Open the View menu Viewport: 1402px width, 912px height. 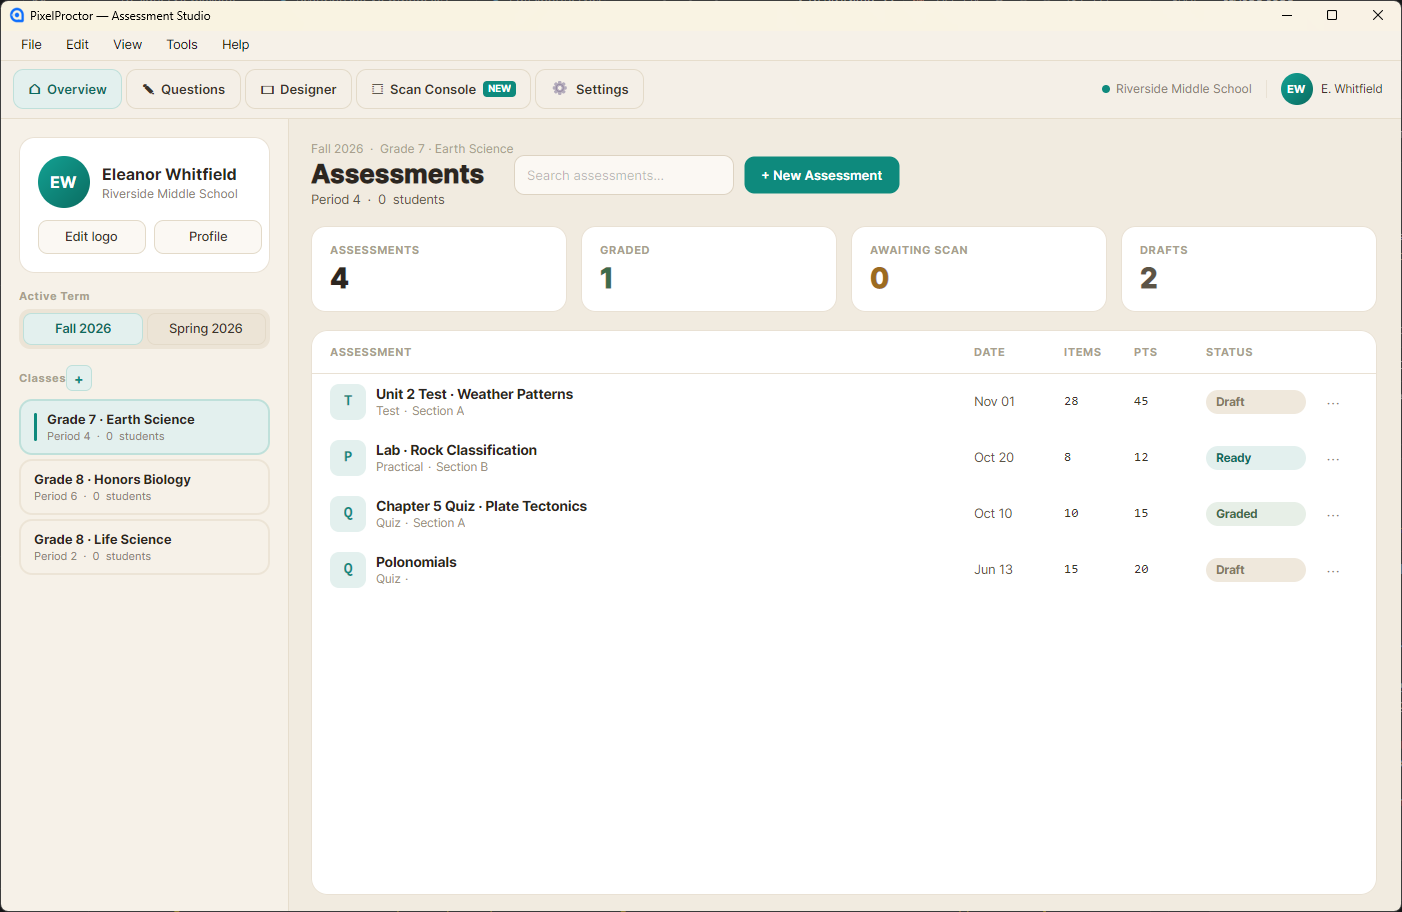click(x=127, y=44)
